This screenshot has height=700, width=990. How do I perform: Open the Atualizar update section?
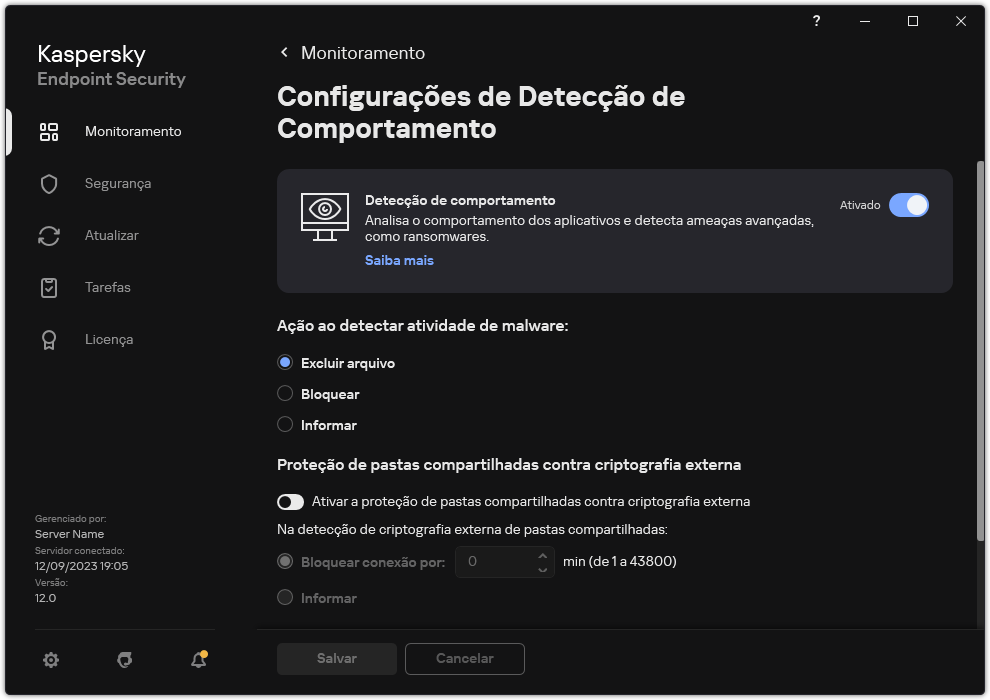(111, 235)
